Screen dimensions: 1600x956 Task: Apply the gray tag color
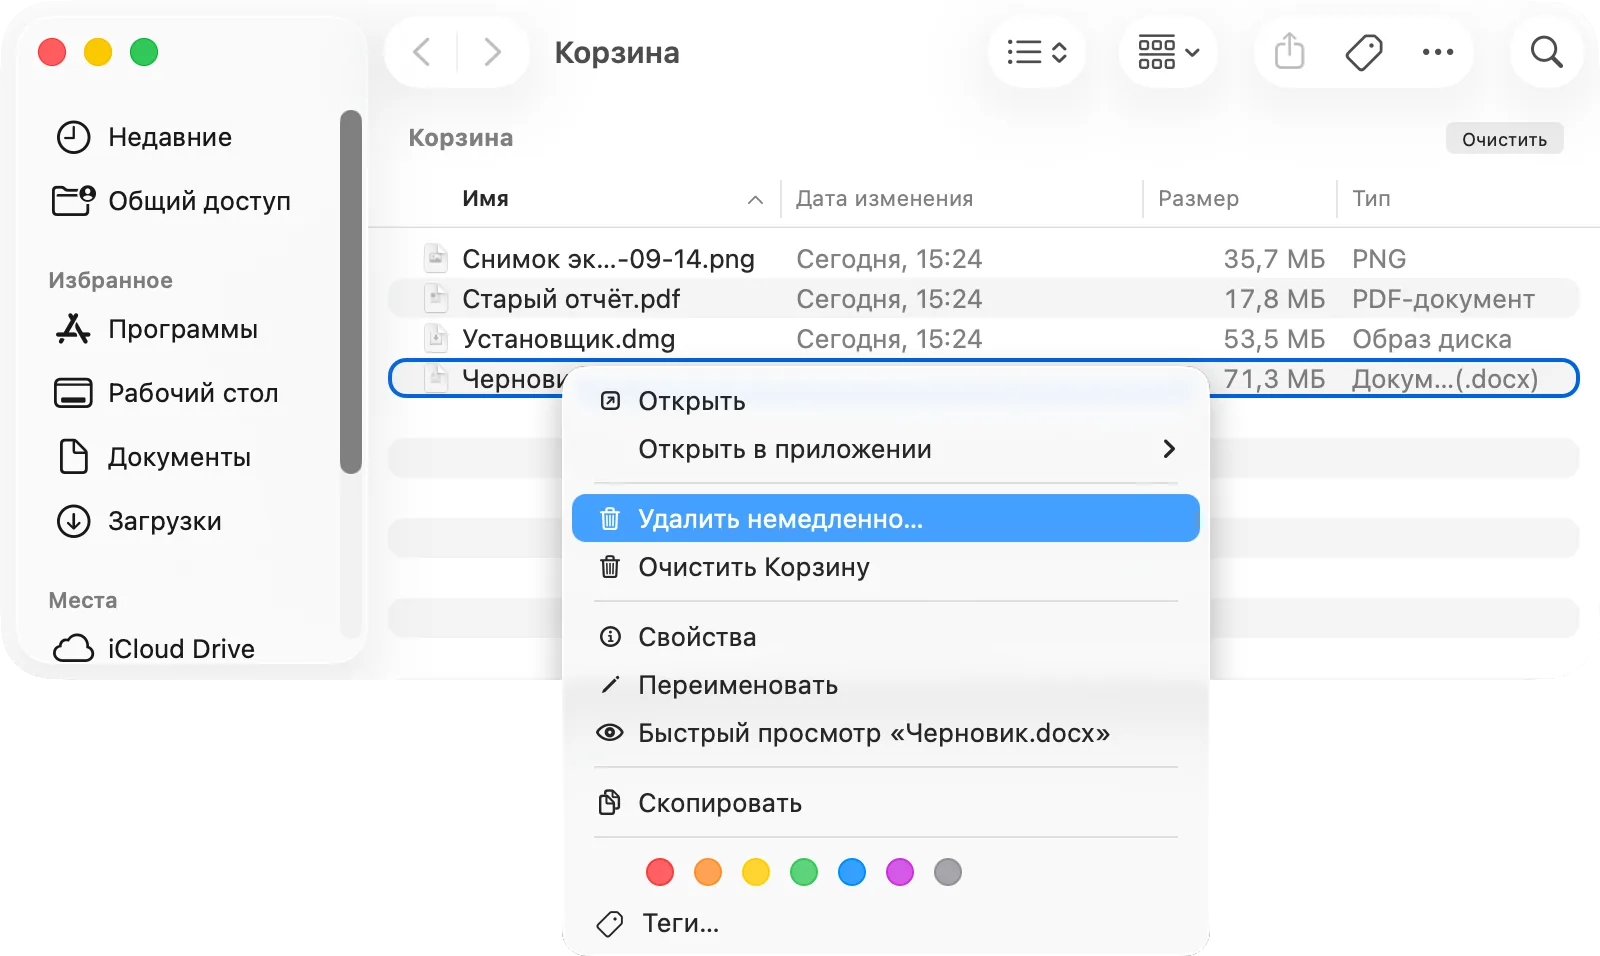pos(948,872)
